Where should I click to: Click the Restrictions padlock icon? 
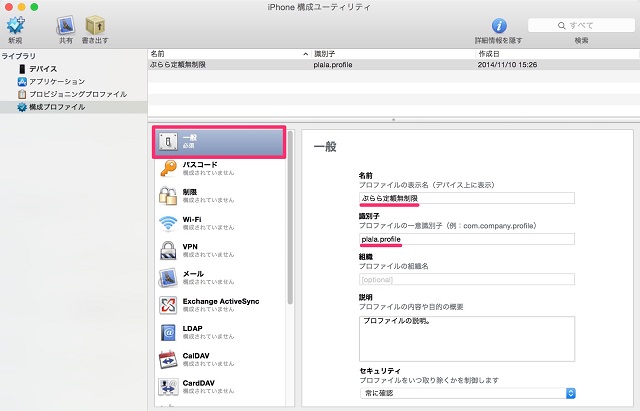168,196
